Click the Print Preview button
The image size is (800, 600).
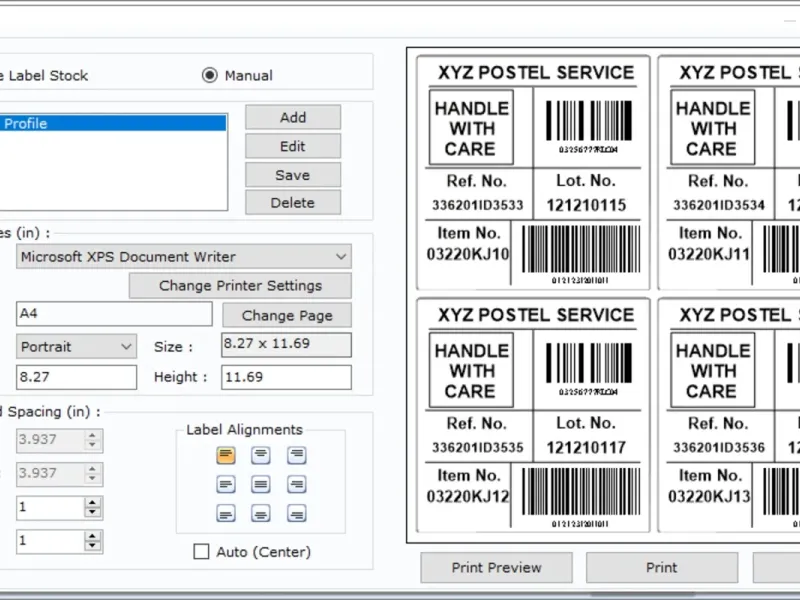(496, 567)
